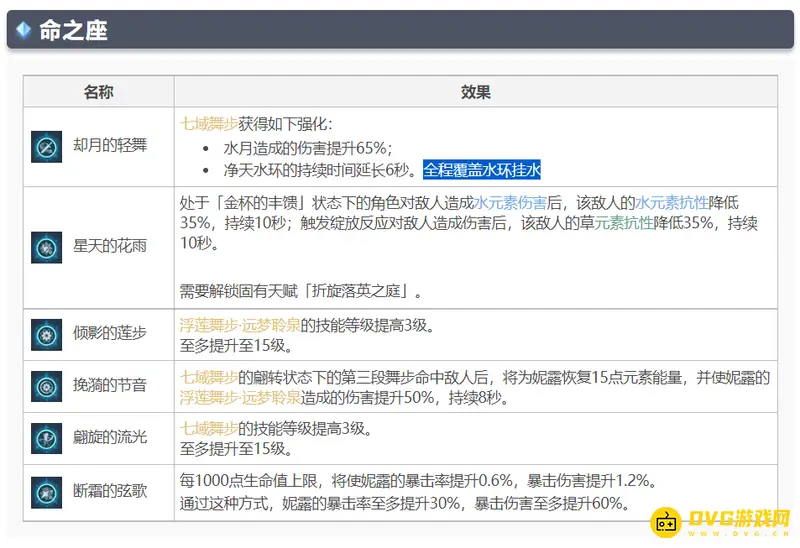
Task: Follow the 水元素伤害 link
Action: pyautogui.click(x=510, y=201)
